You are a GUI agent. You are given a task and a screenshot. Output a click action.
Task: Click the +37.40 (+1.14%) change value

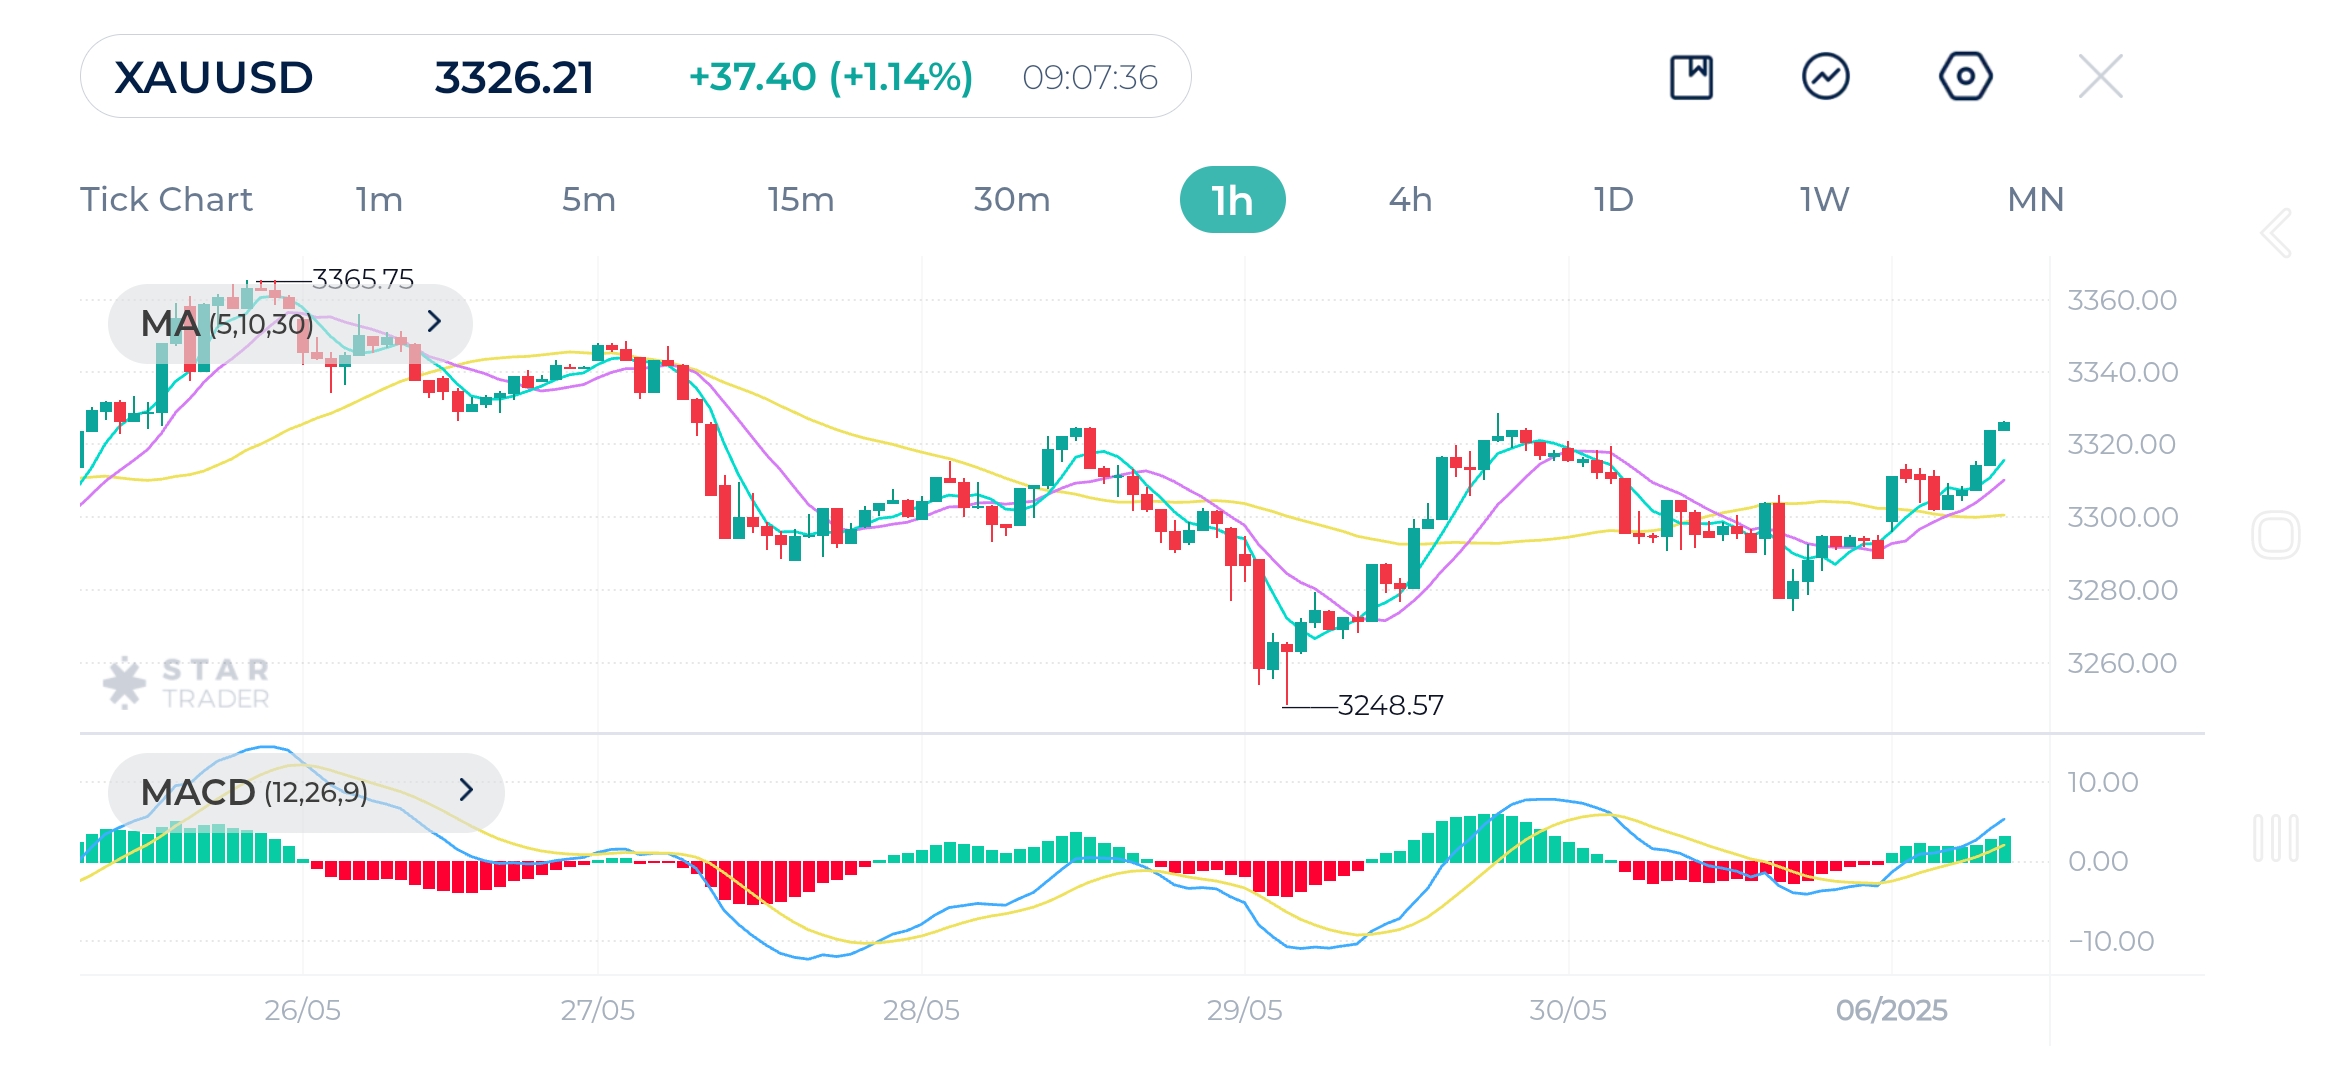(x=831, y=75)
